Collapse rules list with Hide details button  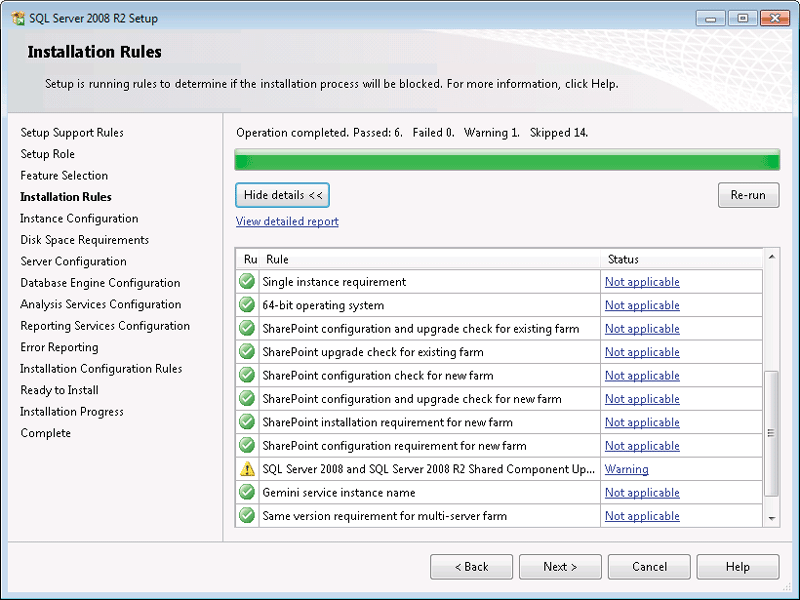(x=283, y=195)
